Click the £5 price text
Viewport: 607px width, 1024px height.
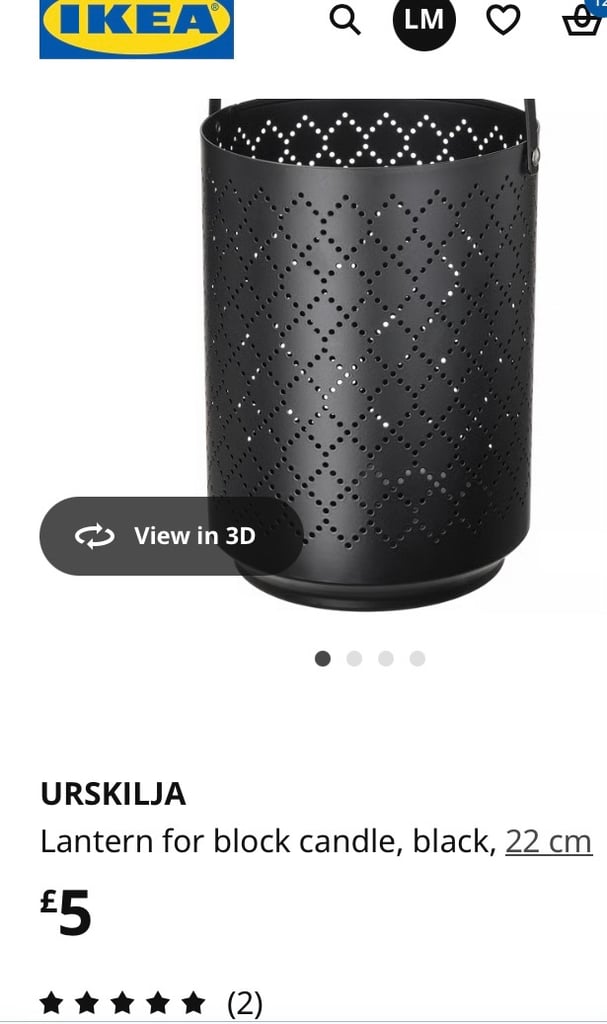(65, 912)
